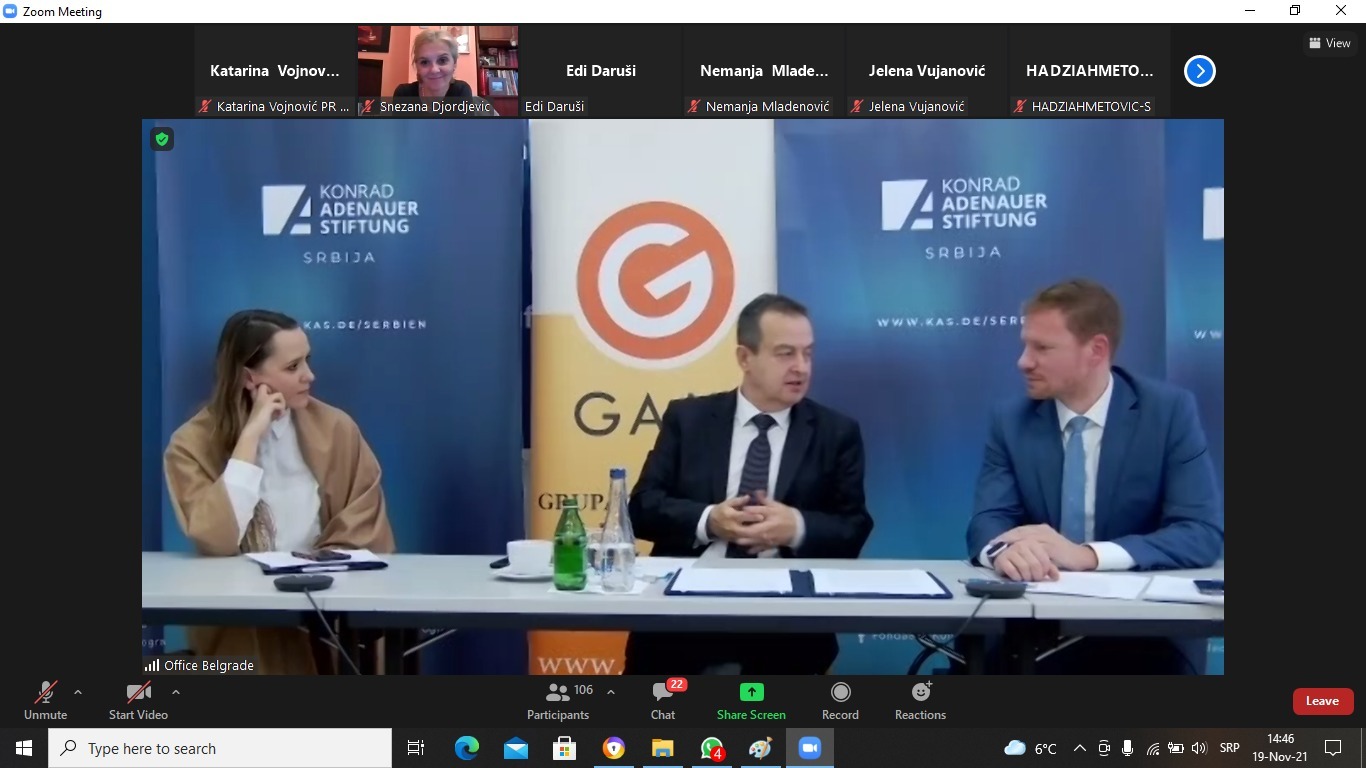Open the Paint palette app on the taskbar

(761, 748)
